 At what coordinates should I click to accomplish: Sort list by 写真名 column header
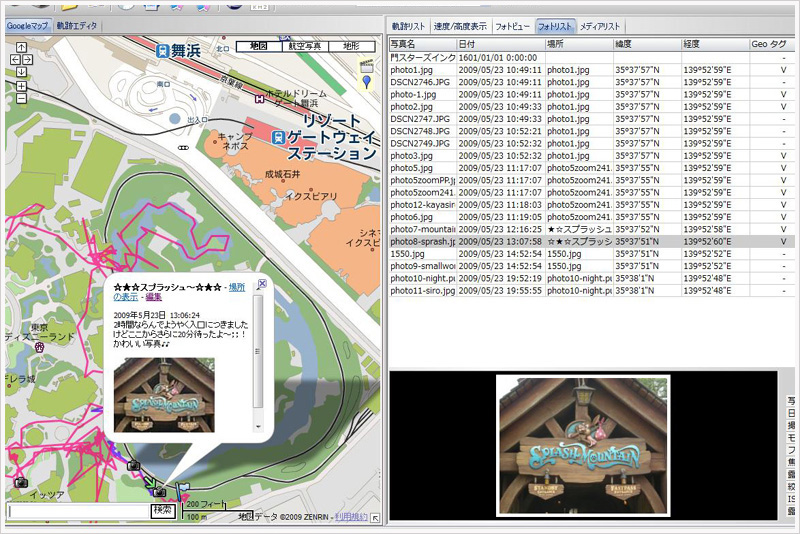423,44
